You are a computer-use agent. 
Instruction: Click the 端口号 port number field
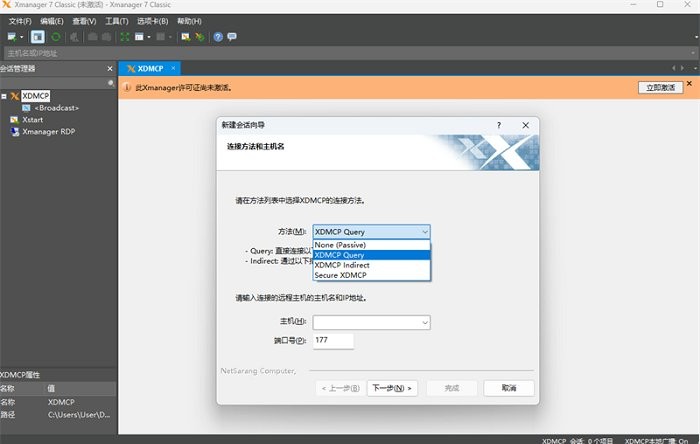click(333, 342)
